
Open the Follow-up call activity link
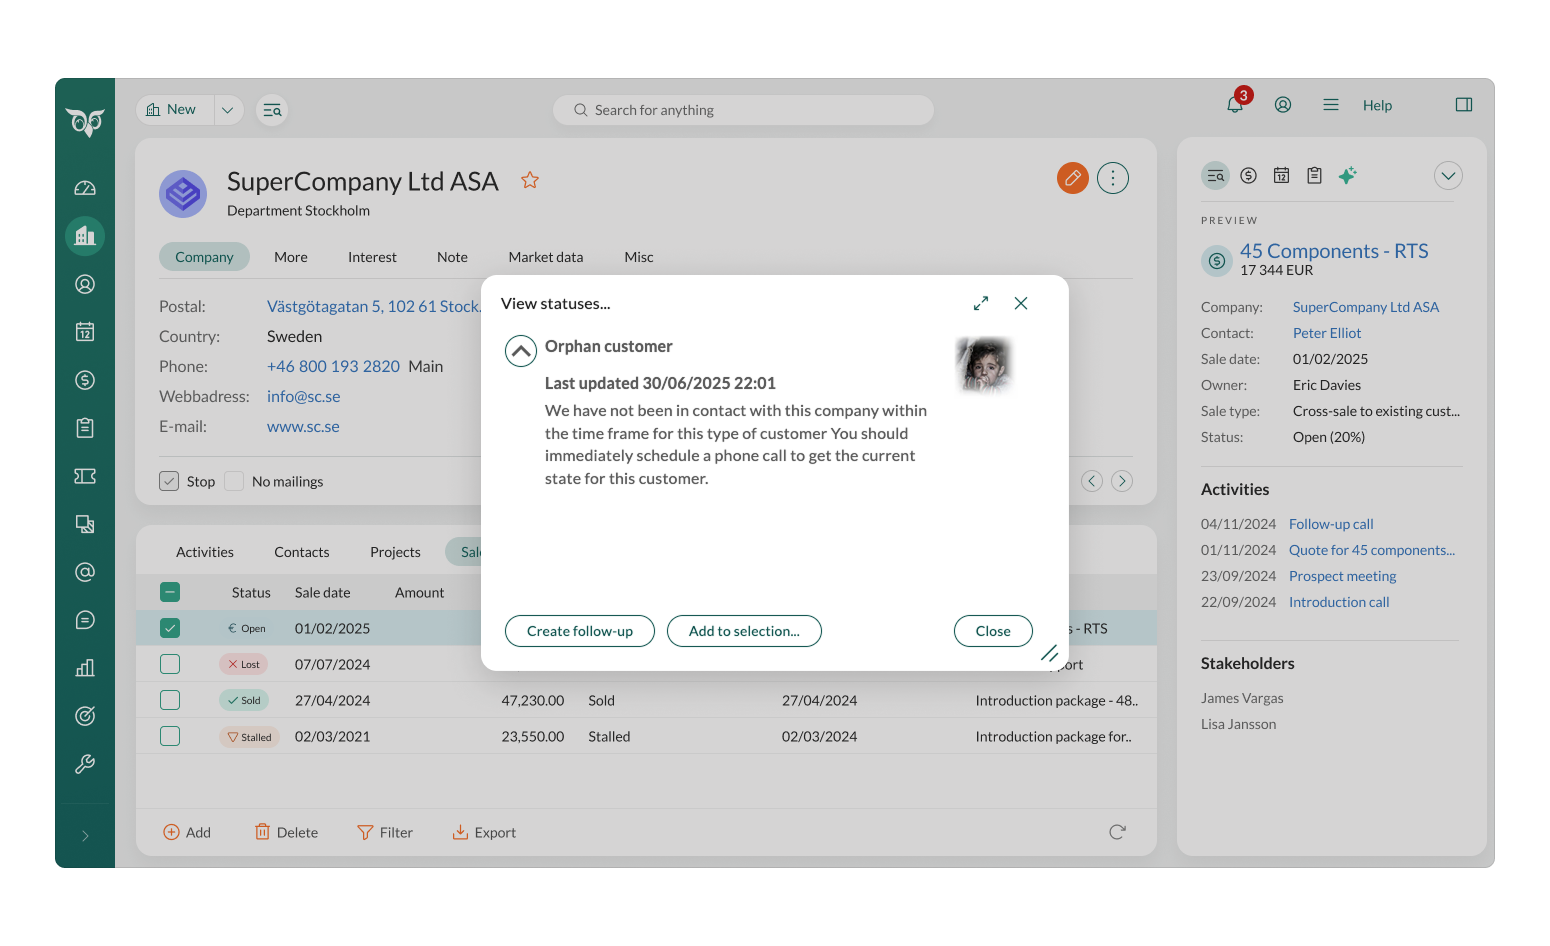(1330, 524)
